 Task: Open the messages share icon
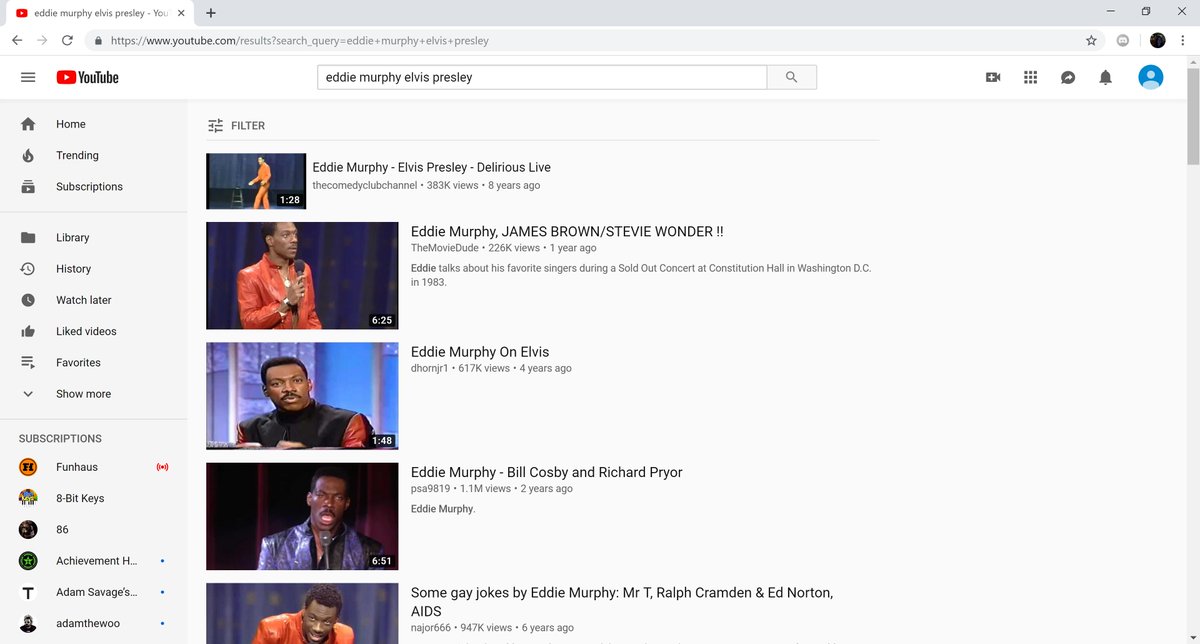coord(1068,77)
